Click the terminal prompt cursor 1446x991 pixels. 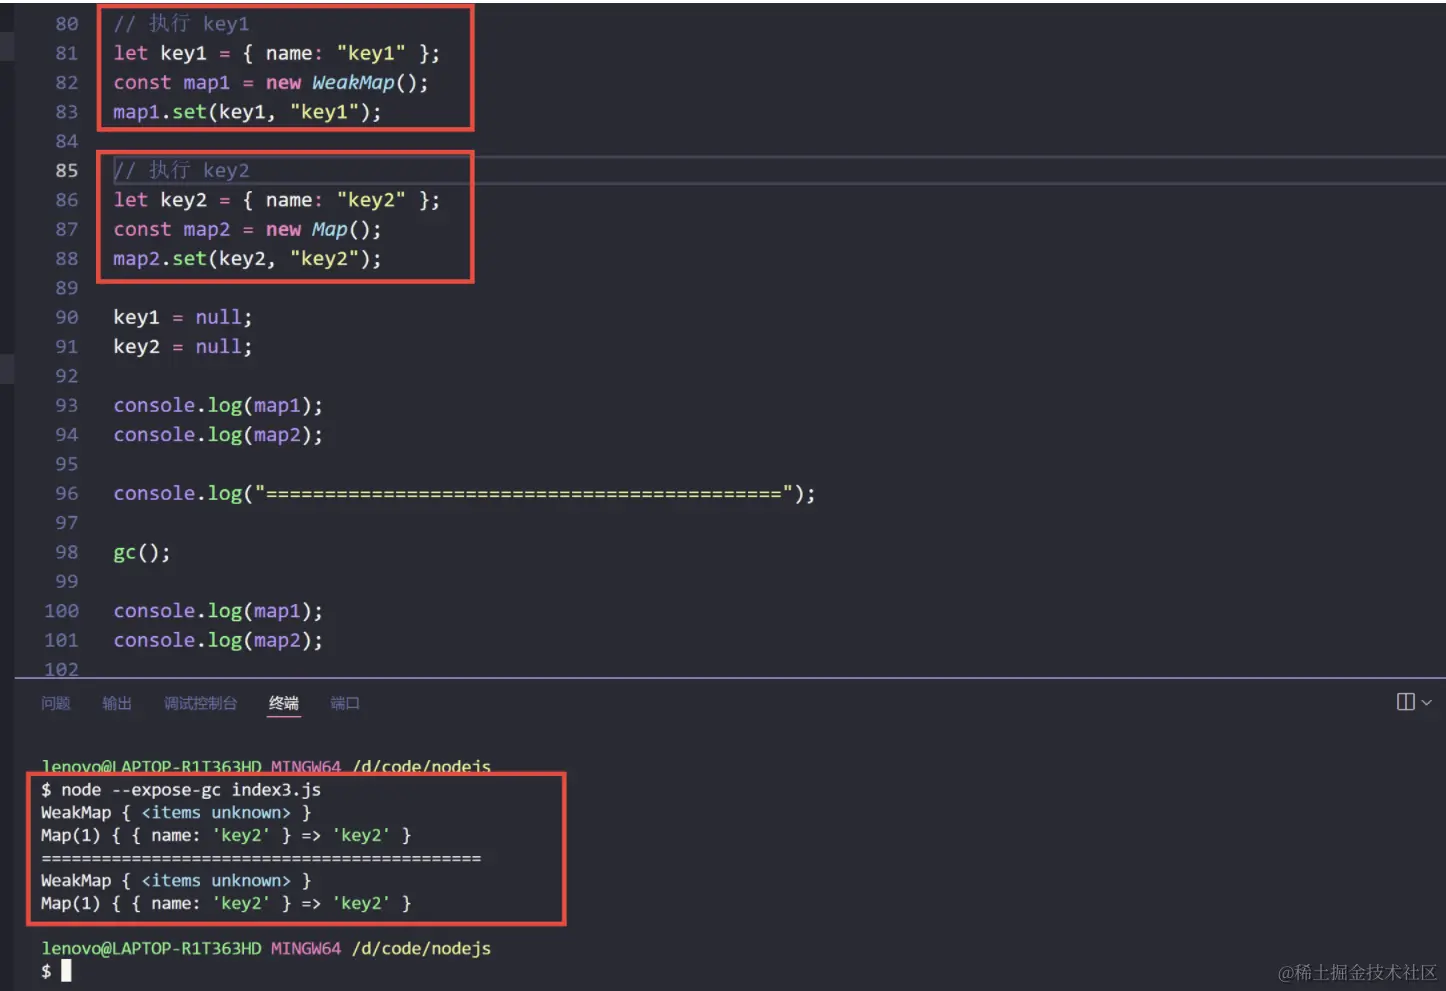pos(66,970)
